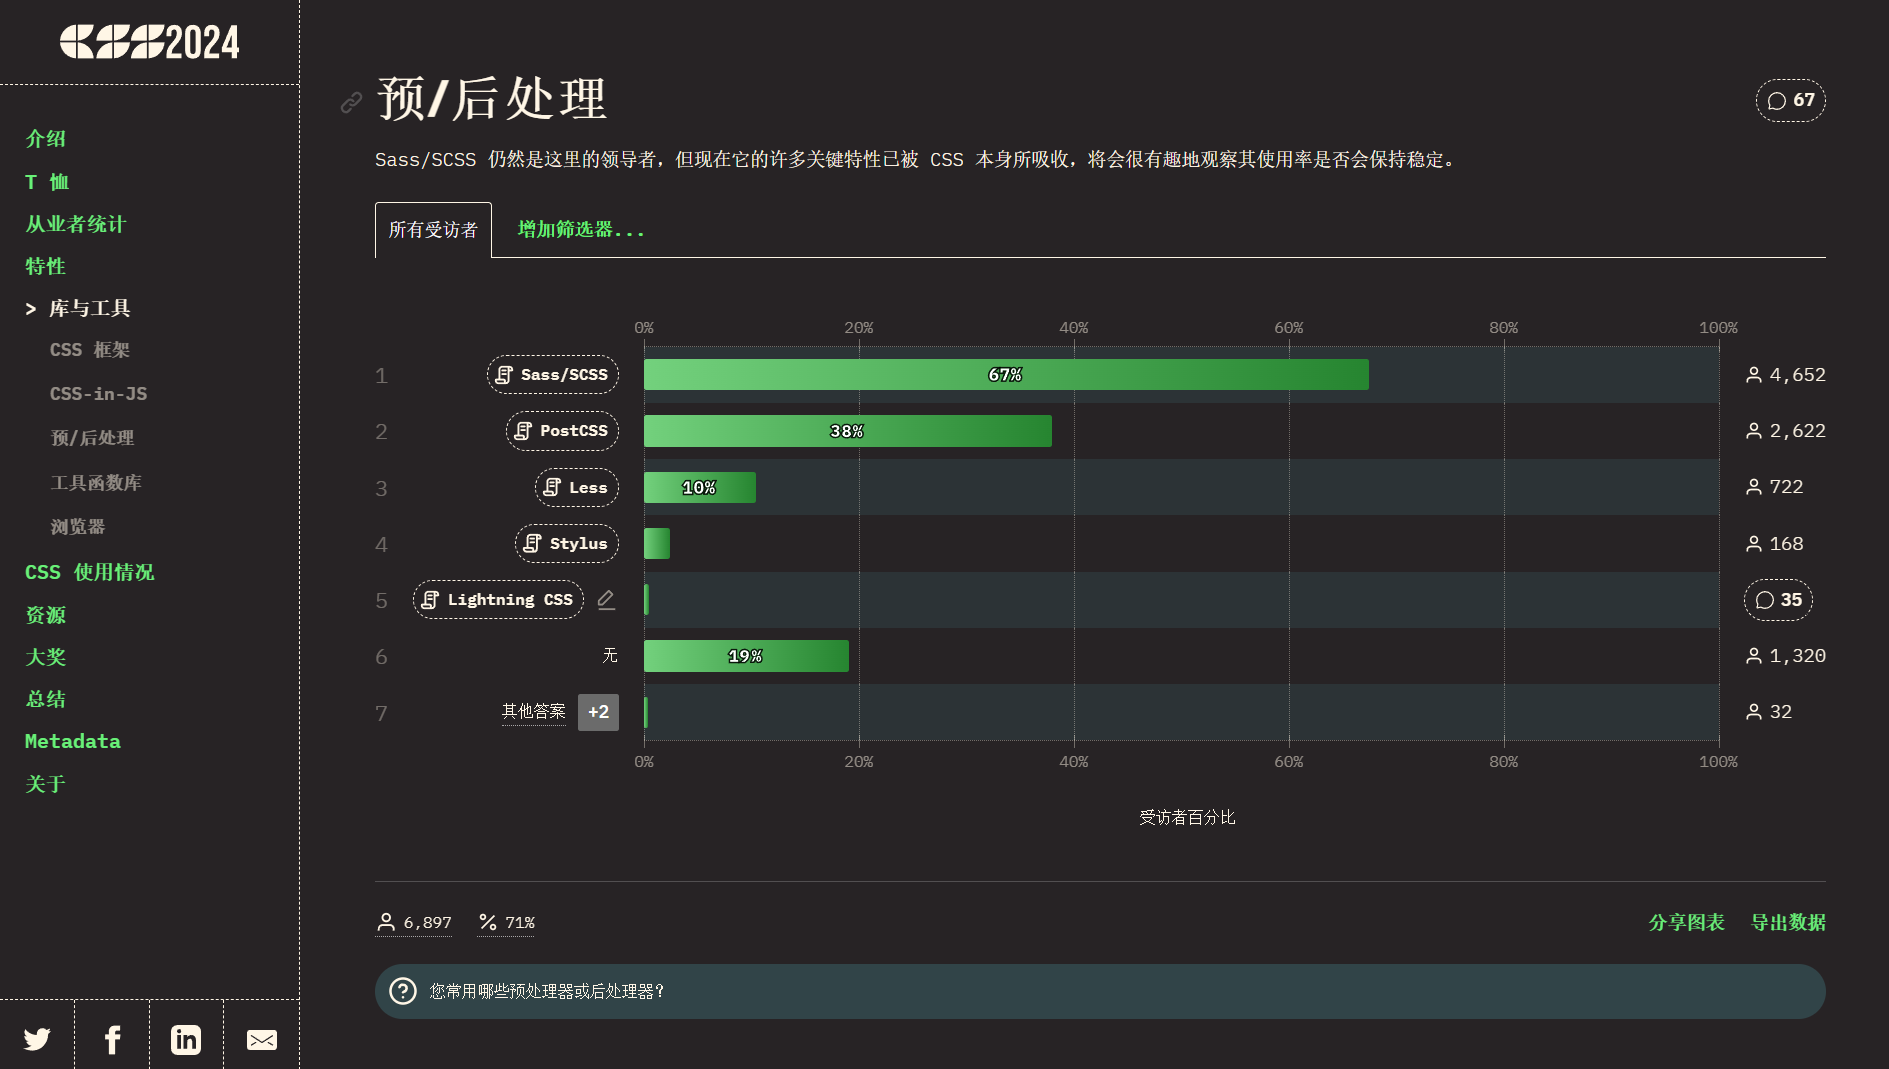Viewport: 1889px width, 1069px height.
Task: Click the percent icon showing 71%
Action: tap(488, 922)
